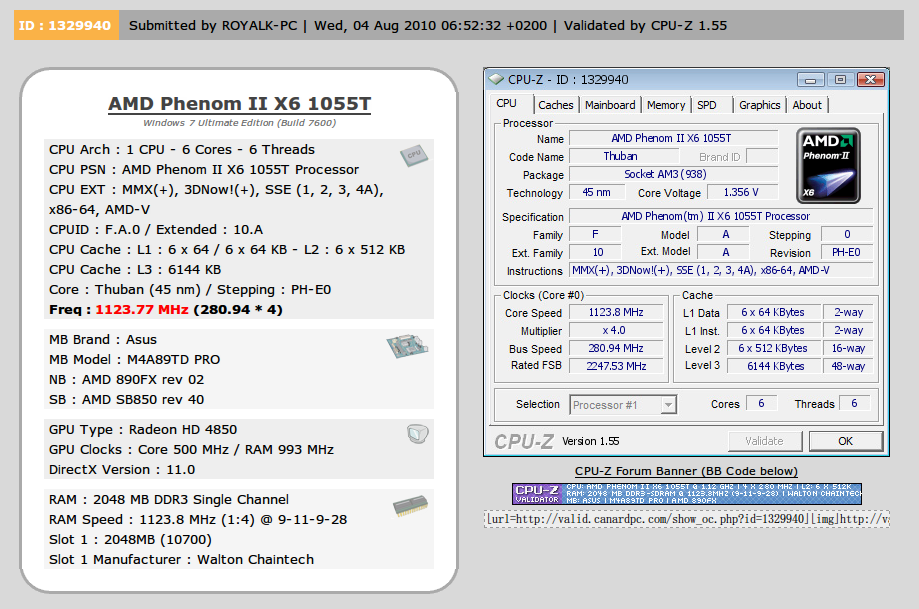Click the Level 2 cache 16-way value
The height and width of the screenshot is (609, 919).
[848, 348]
